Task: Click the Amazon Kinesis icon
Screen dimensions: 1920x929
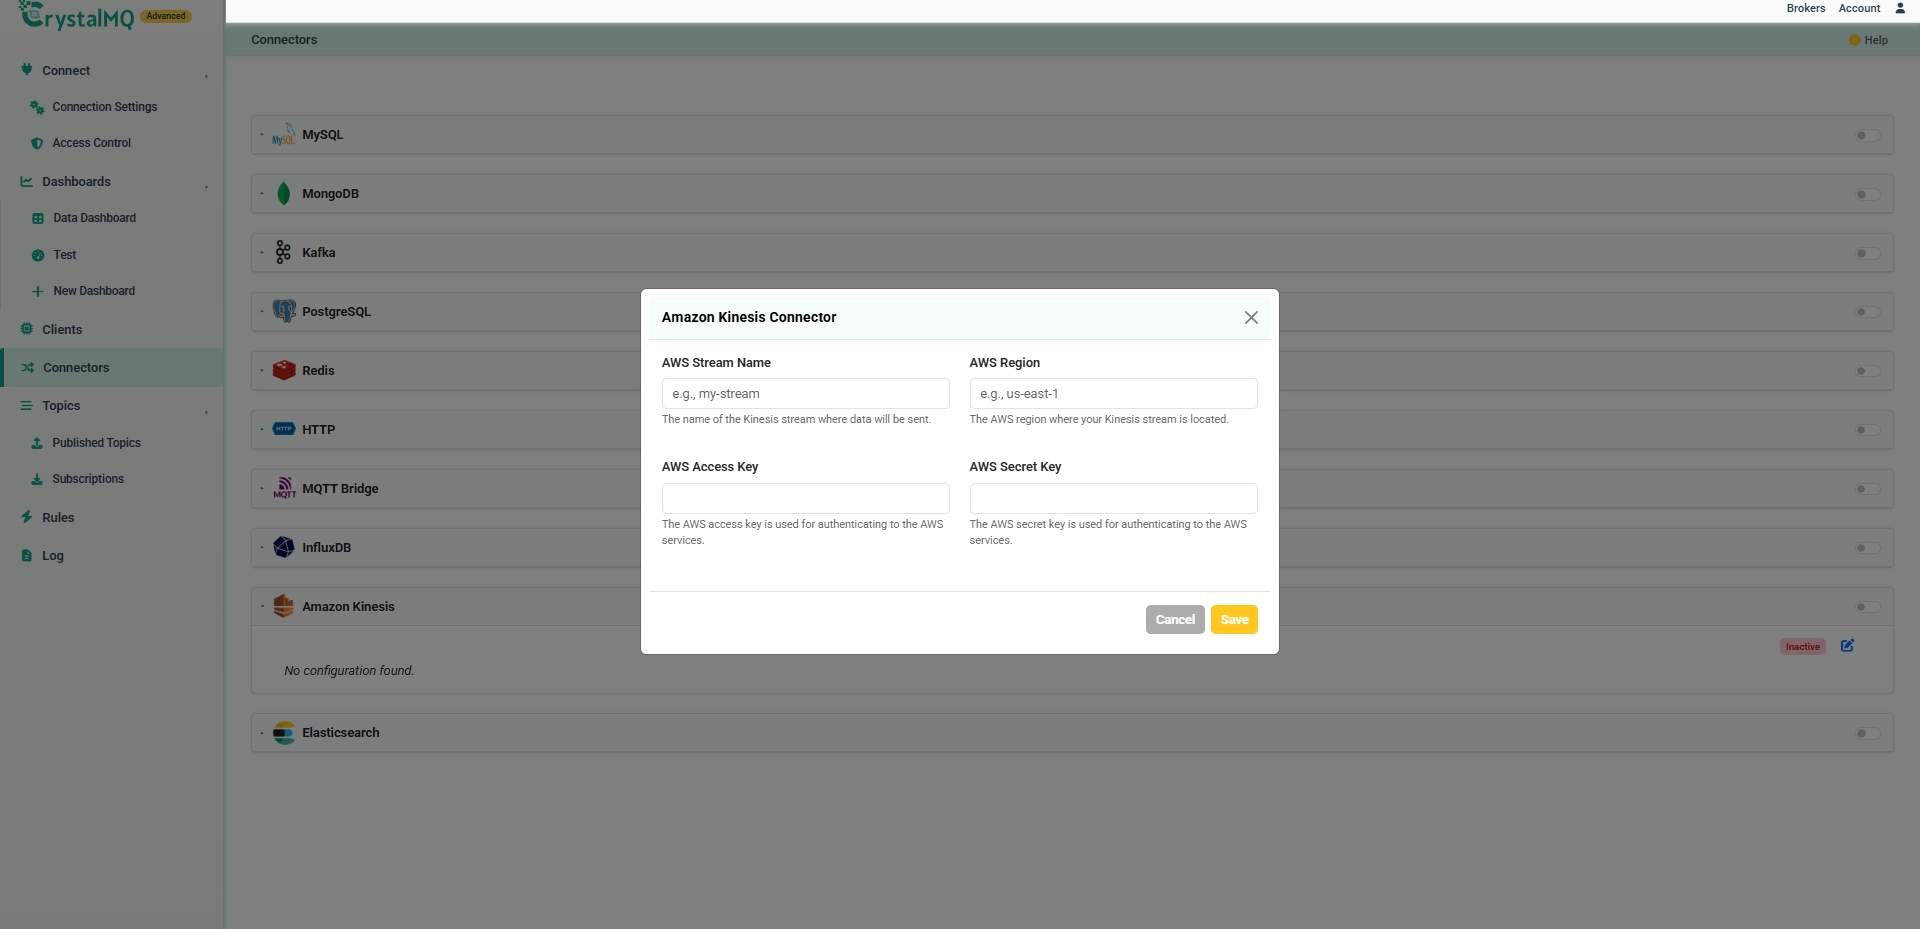Action: [284, 607]
